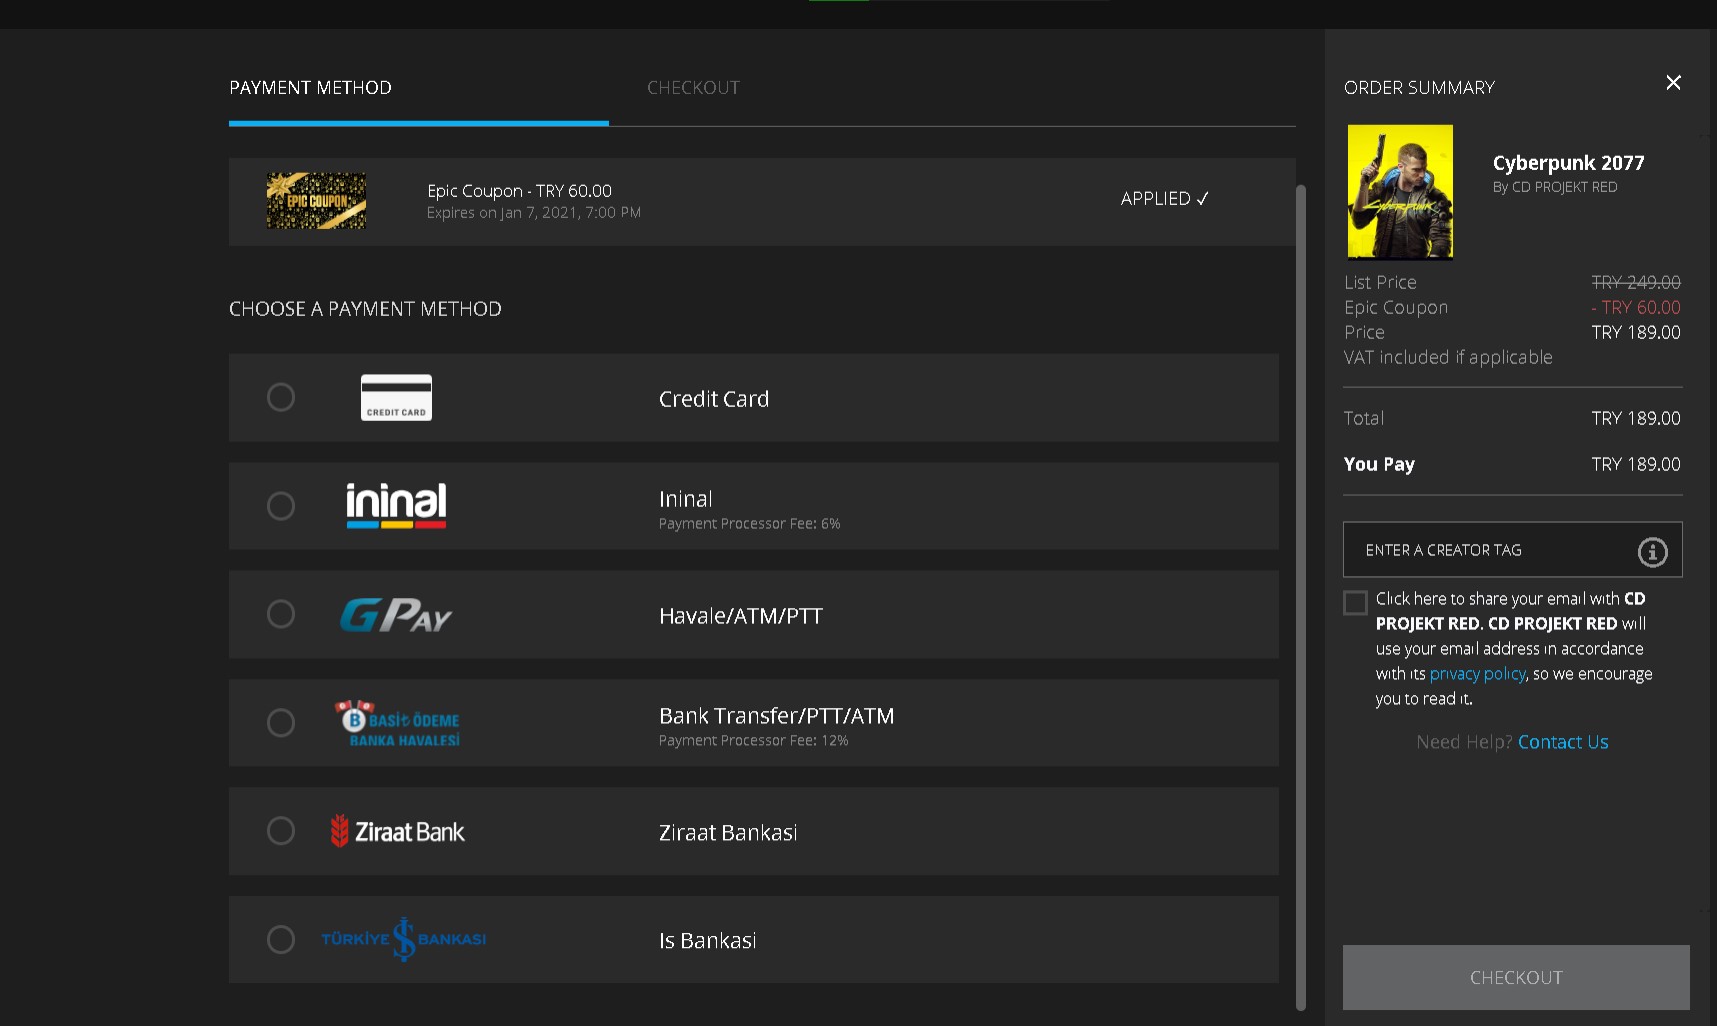Click the Havale/ATM/PTT label
This screenshot has height=1026, width=1717.
point(741,616)
